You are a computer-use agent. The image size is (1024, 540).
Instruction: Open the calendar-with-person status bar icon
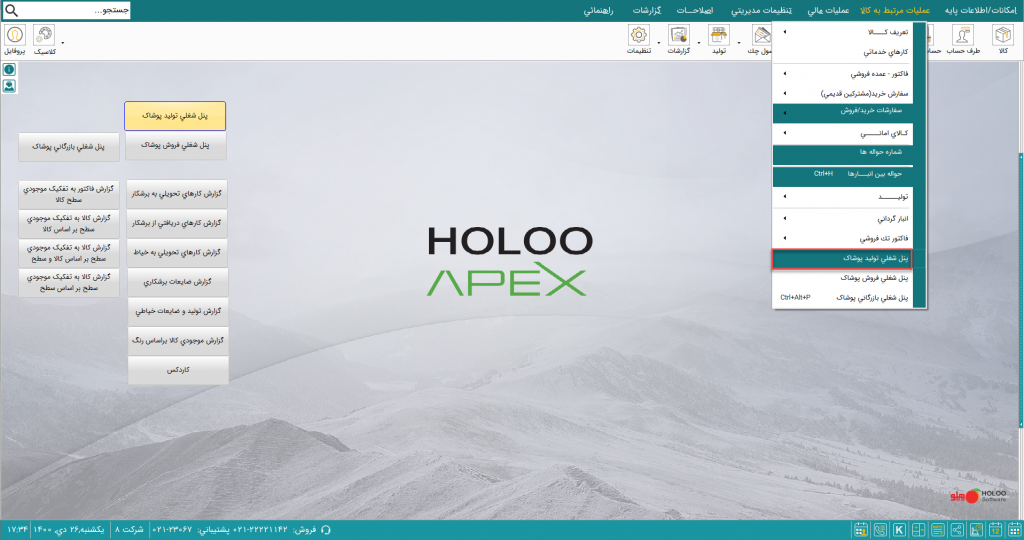pos(861,530)
